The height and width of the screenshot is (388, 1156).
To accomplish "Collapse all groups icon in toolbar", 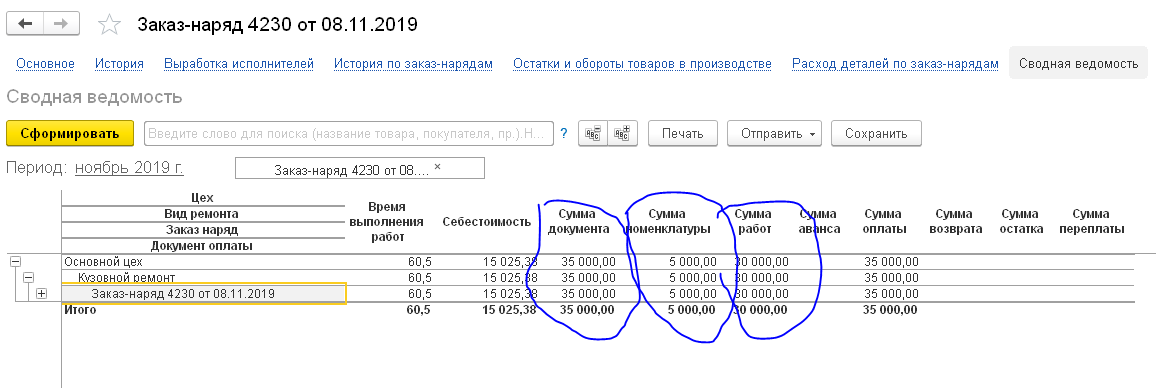I will (593, 134).
